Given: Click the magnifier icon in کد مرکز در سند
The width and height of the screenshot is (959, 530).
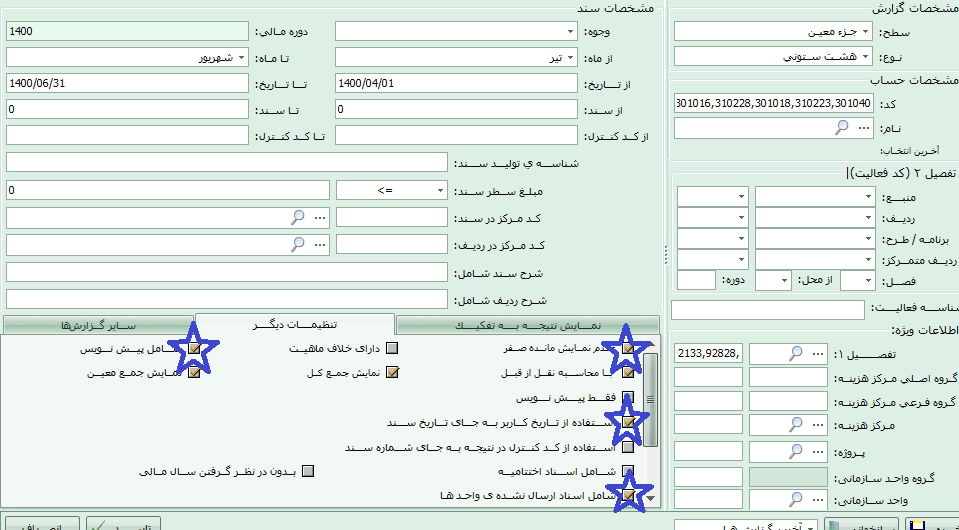Looking at the screenshot, I should coord(297,217).
